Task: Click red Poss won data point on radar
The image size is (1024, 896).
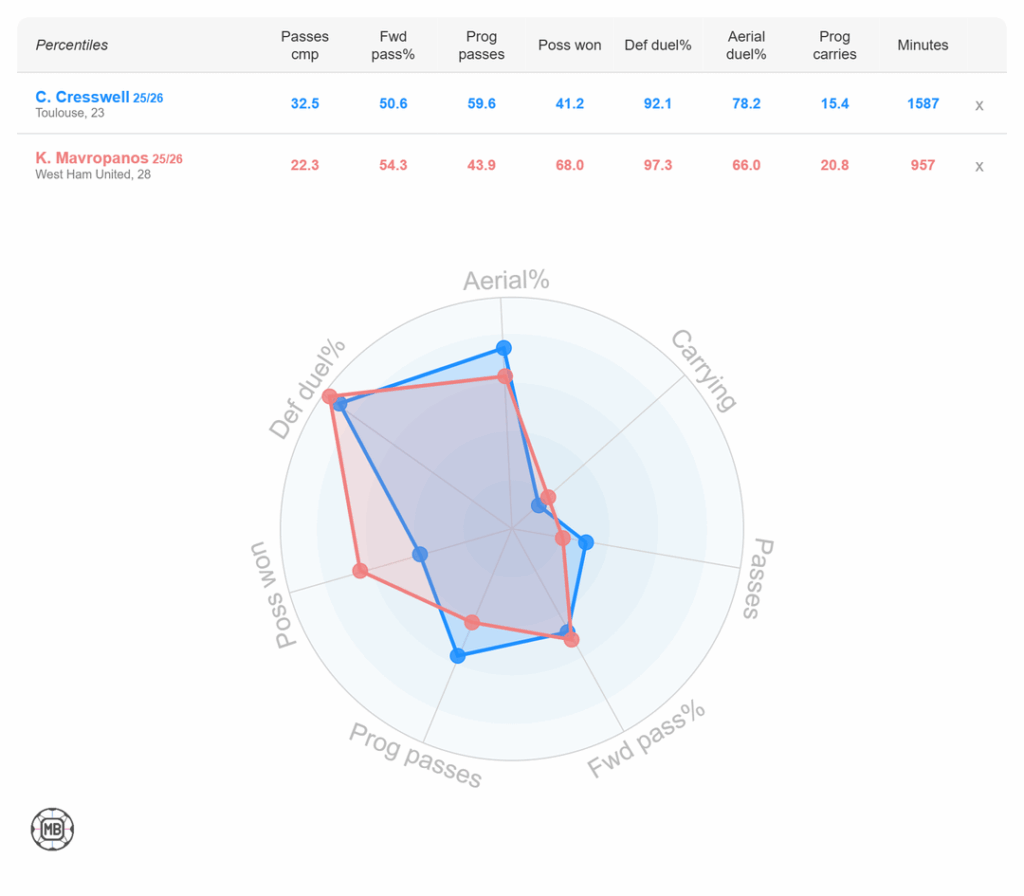Action: pos(361,571)
